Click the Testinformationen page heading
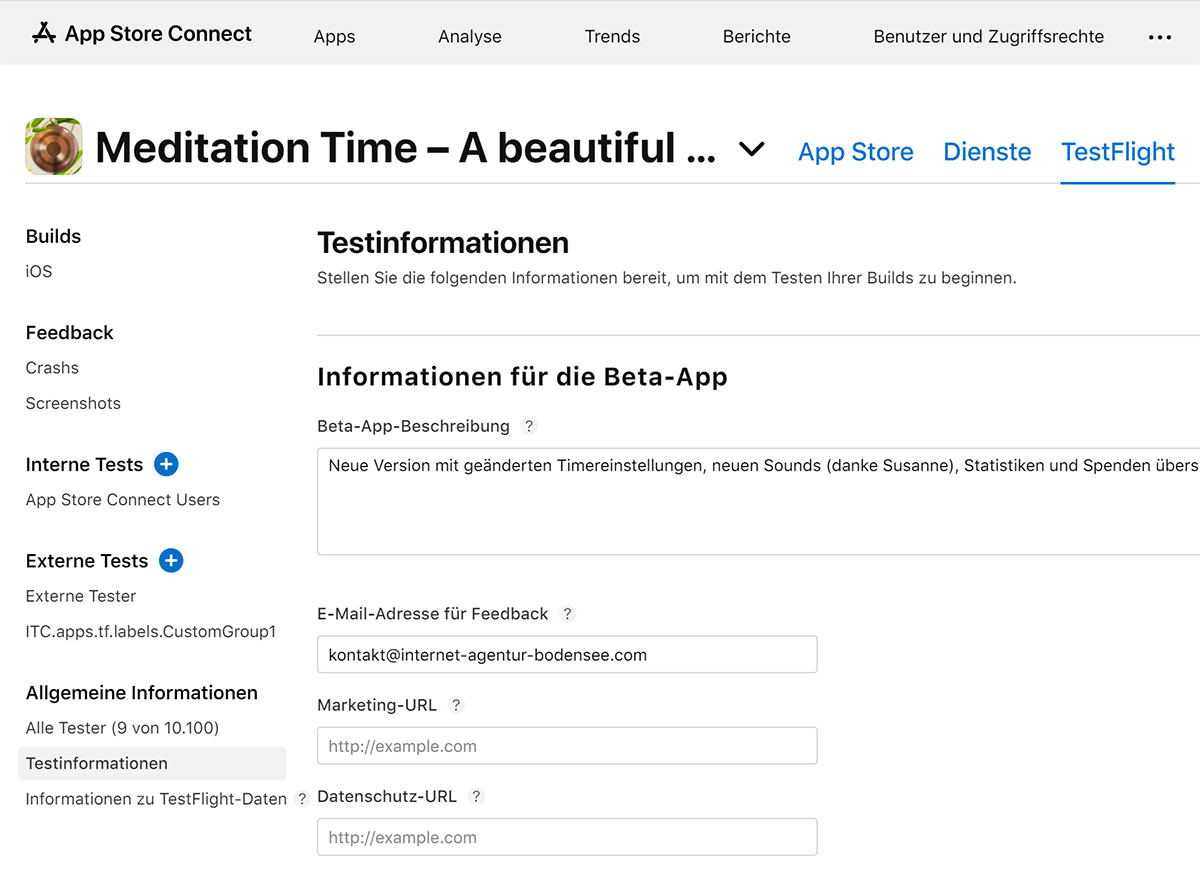The image size is (1200, 892). pos(443,242)
